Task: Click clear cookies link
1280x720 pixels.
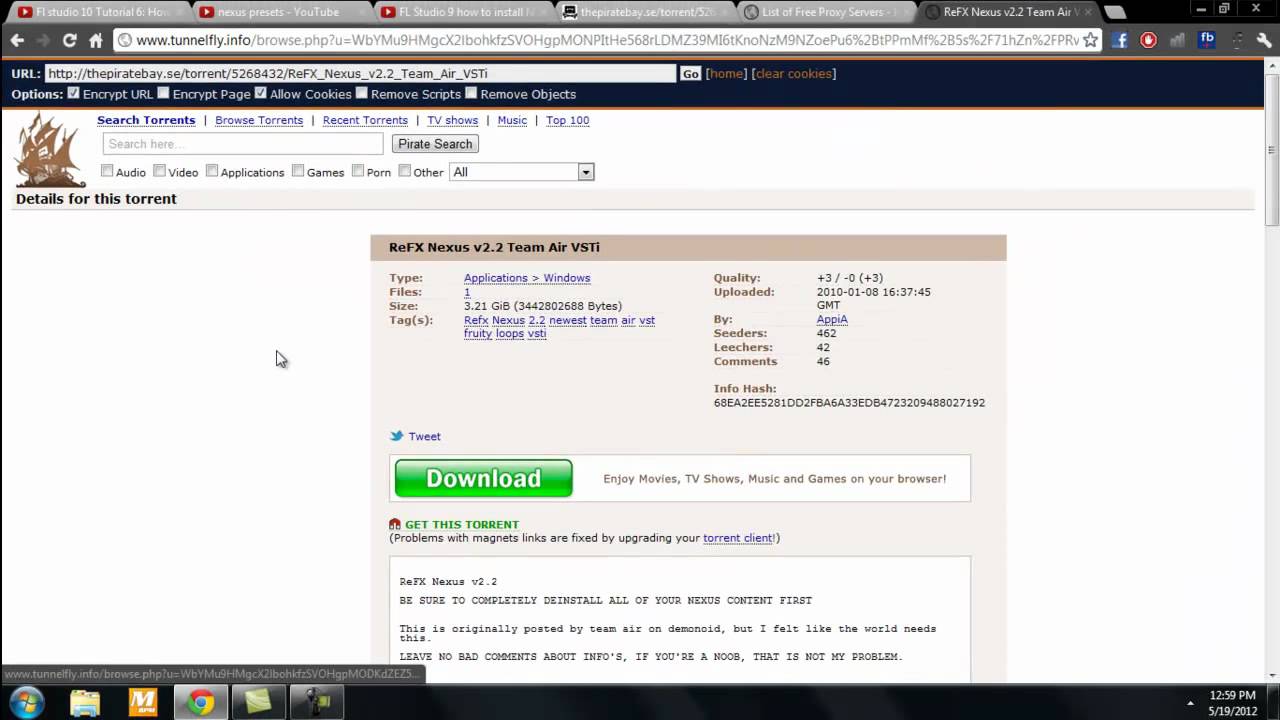Action: coord(794,74)
